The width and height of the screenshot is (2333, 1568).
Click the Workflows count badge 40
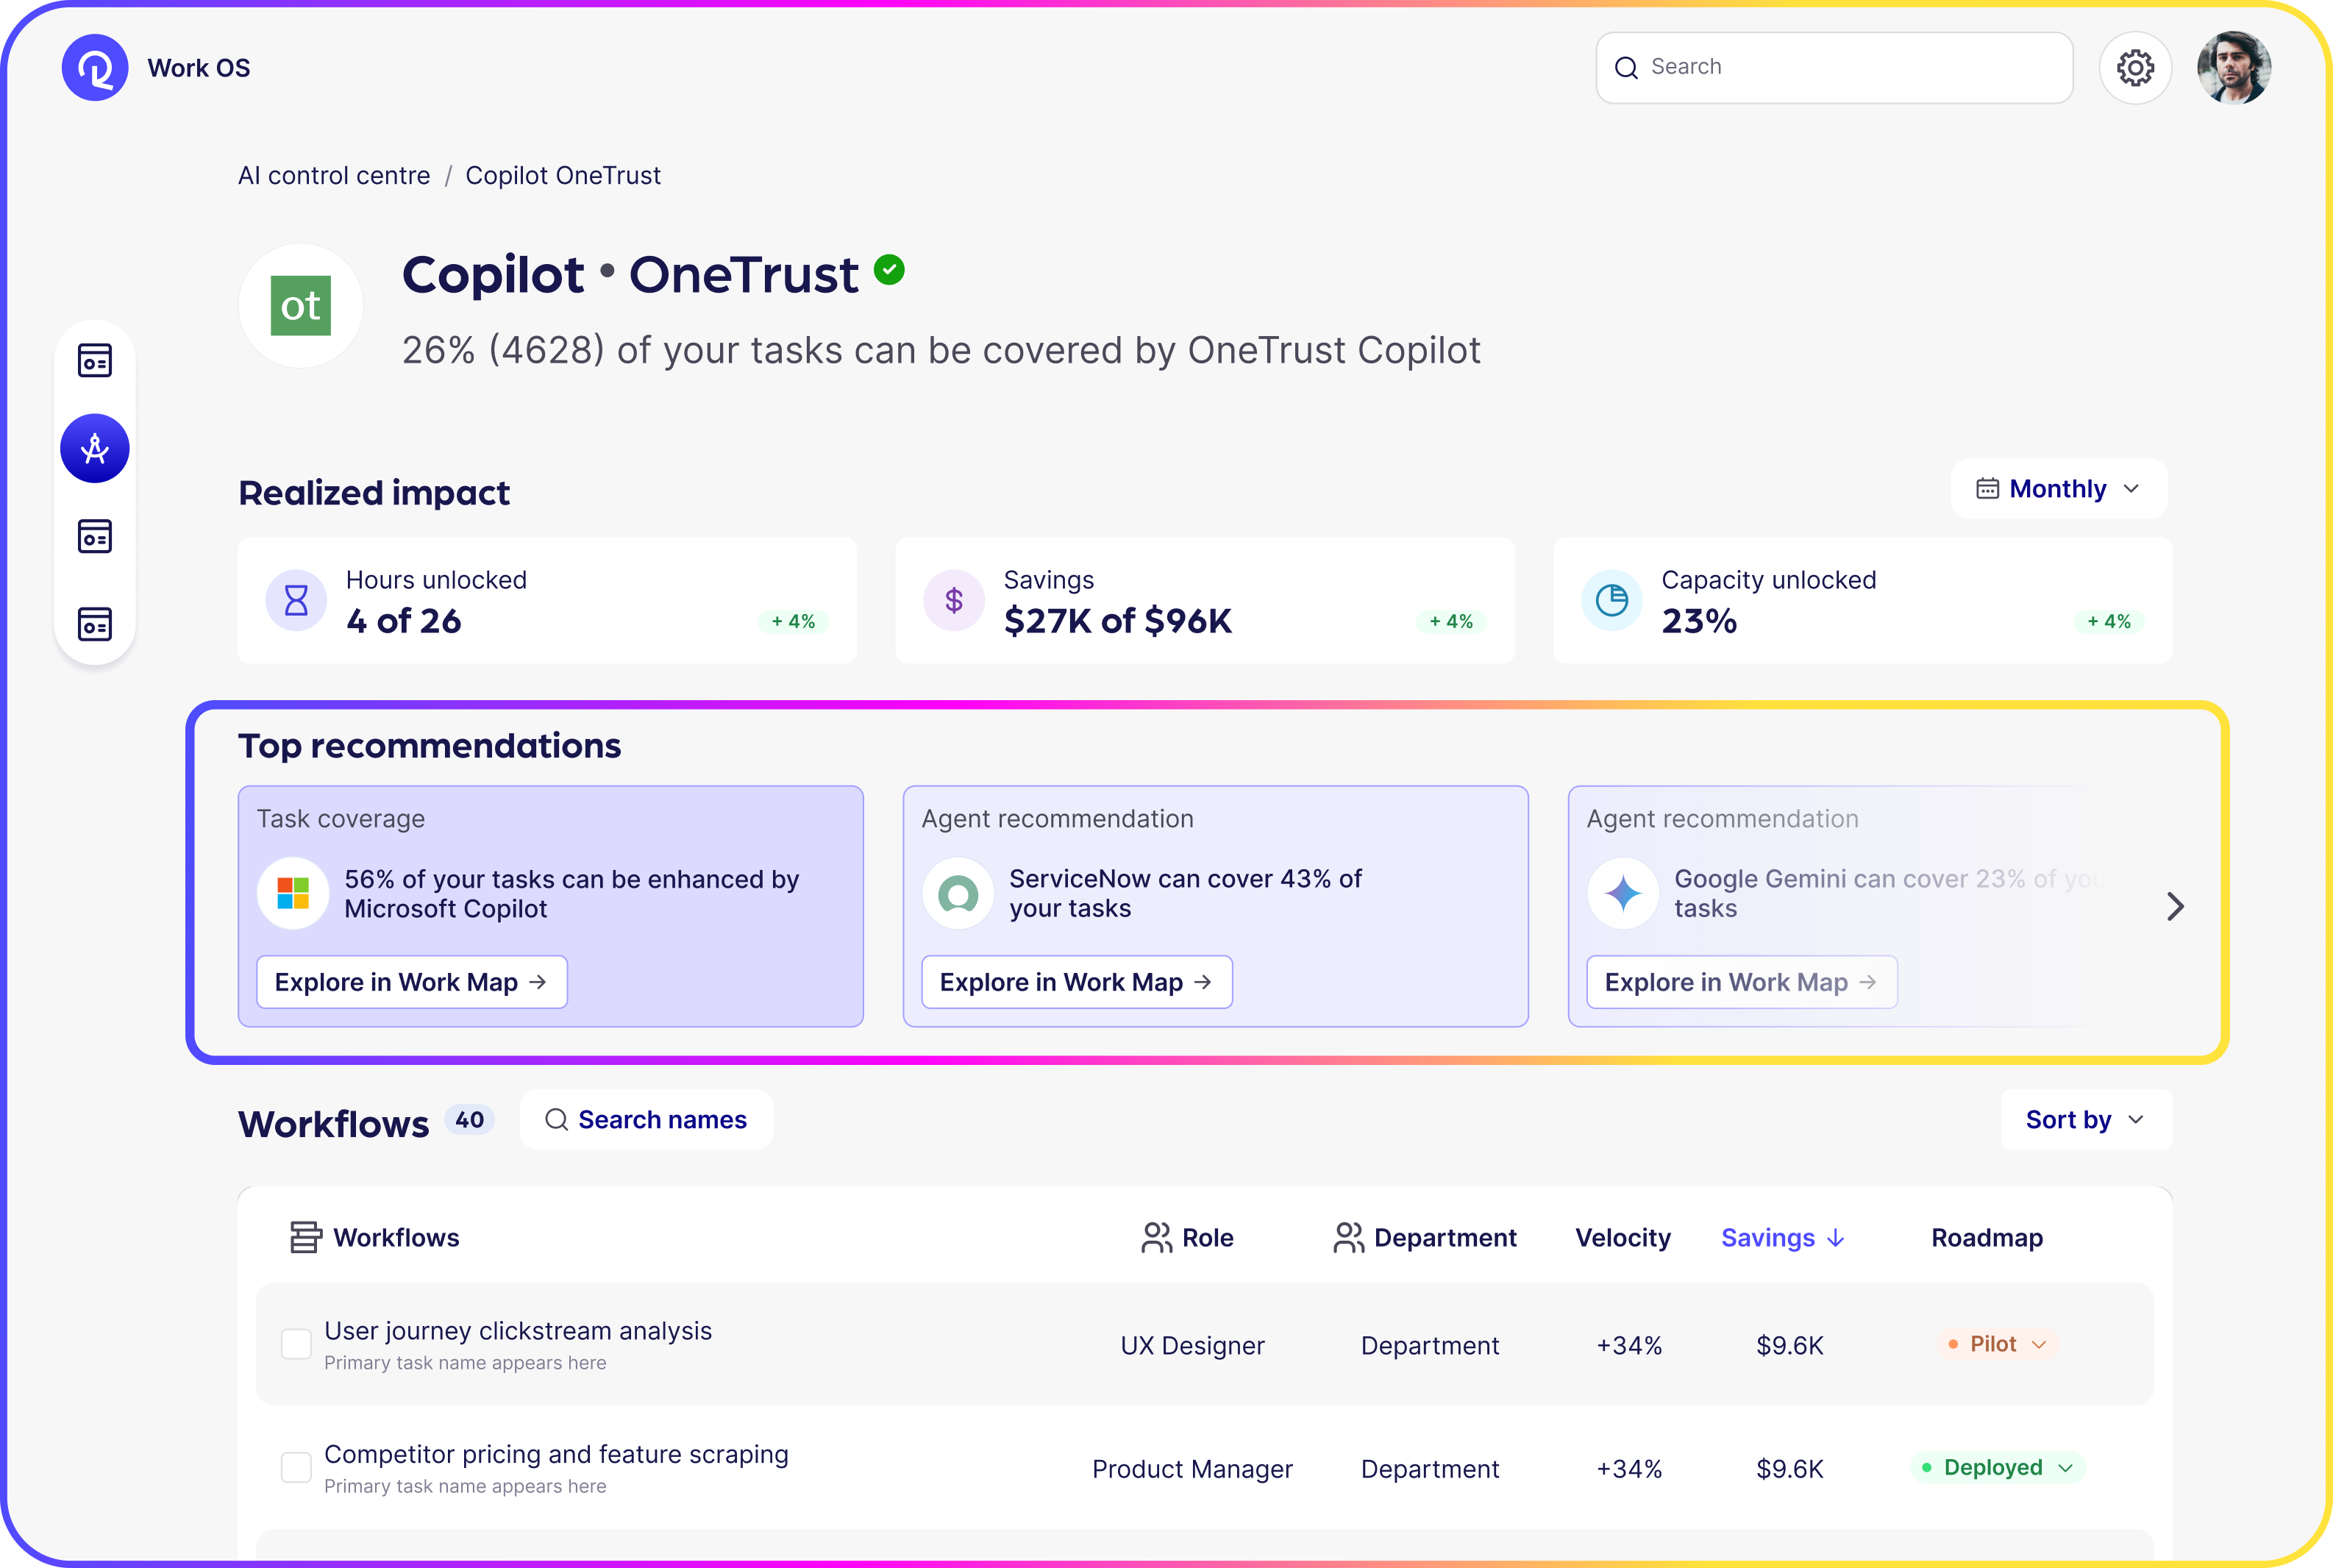click(x=469, y=1120)
